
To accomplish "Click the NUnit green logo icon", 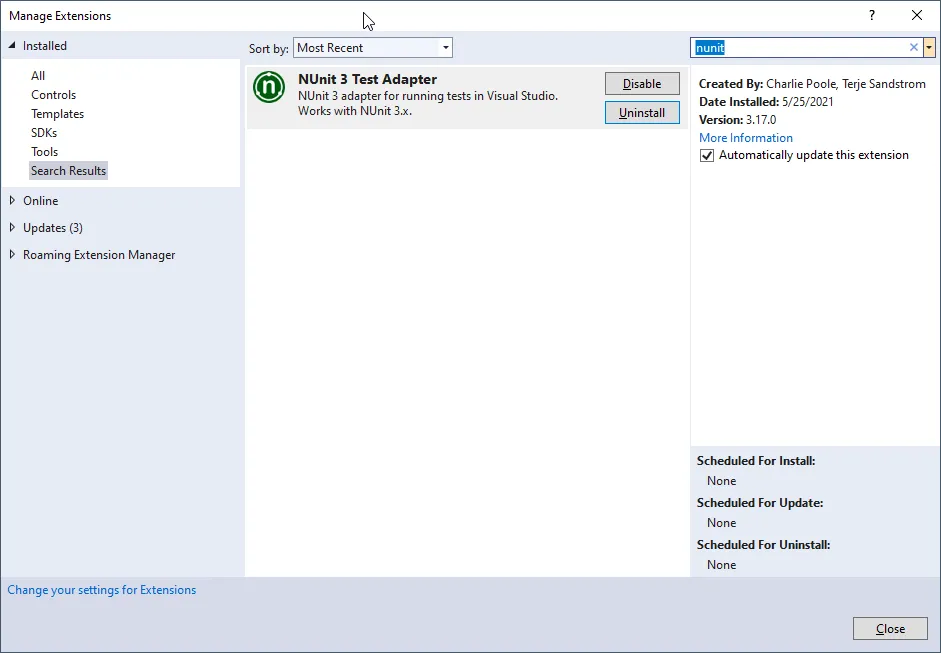I will [x=269, y=87].
